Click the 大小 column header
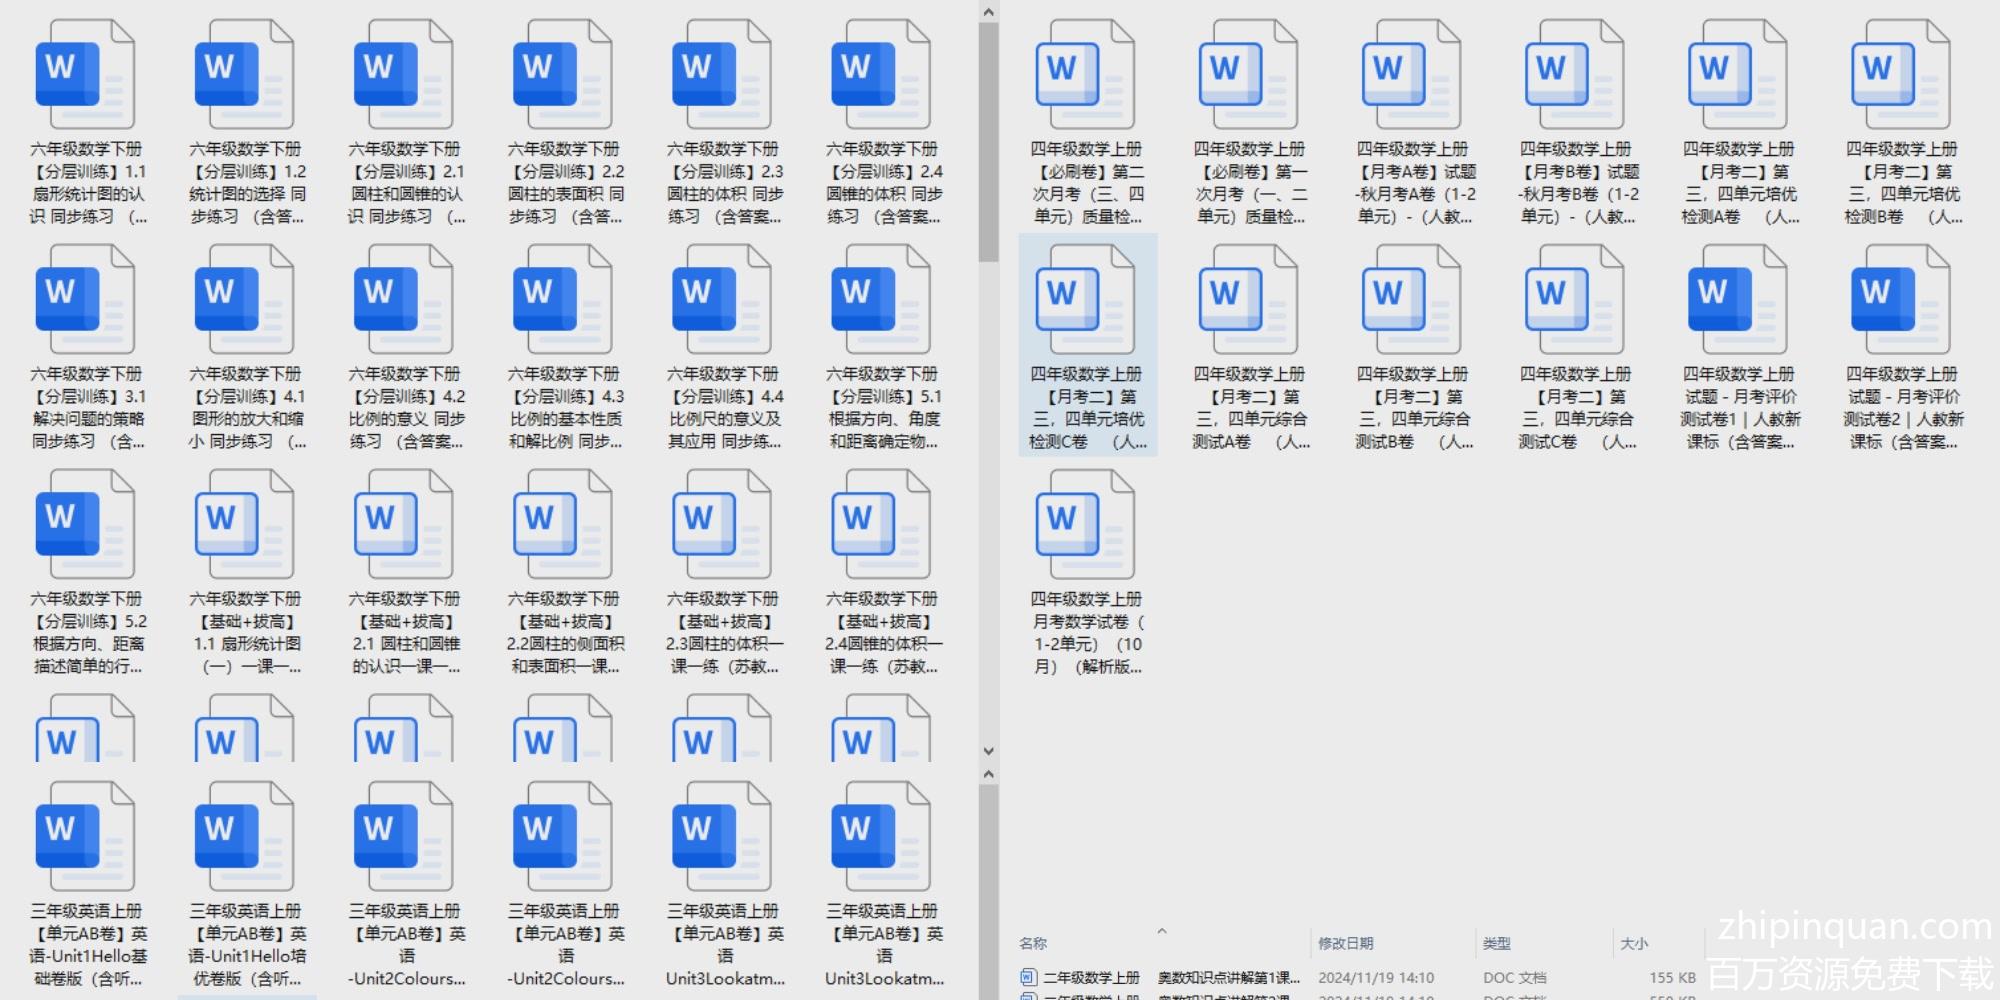 [x=1633, y=943]
